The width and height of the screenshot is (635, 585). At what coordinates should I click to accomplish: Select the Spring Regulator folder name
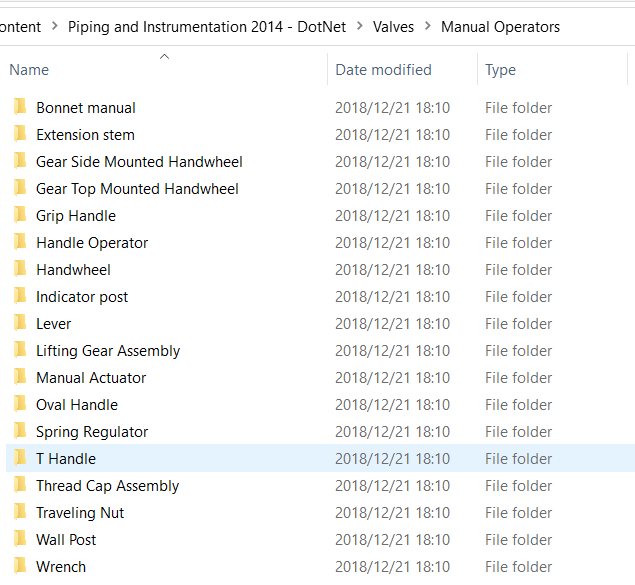point(92,432)
